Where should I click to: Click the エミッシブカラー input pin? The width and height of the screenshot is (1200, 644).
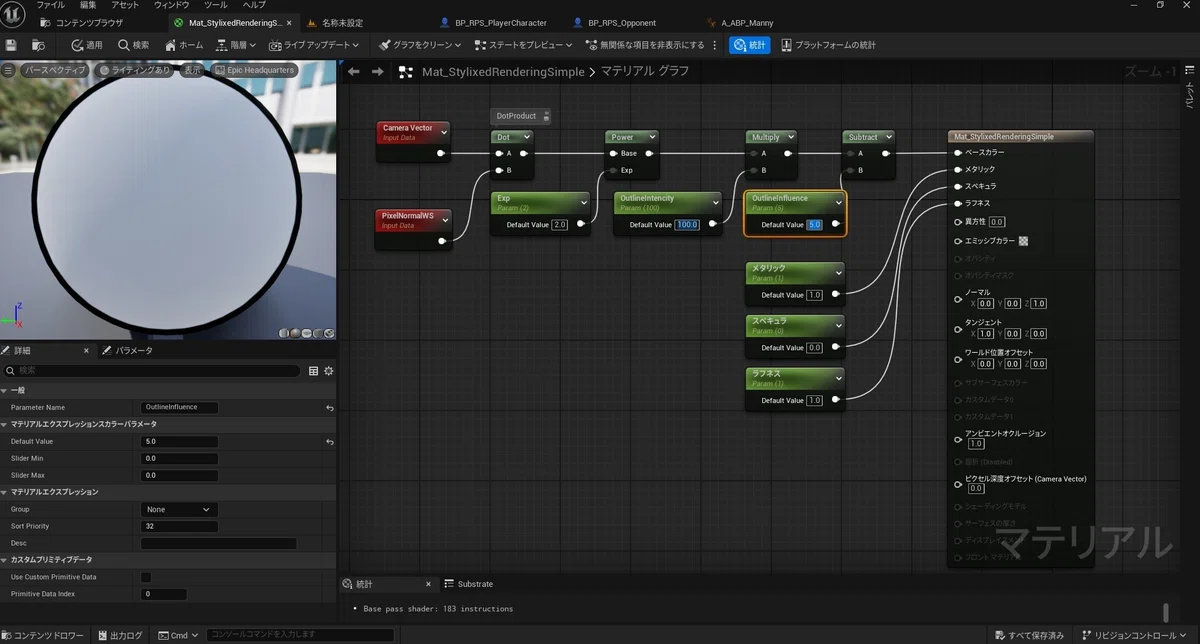point(957,241)
